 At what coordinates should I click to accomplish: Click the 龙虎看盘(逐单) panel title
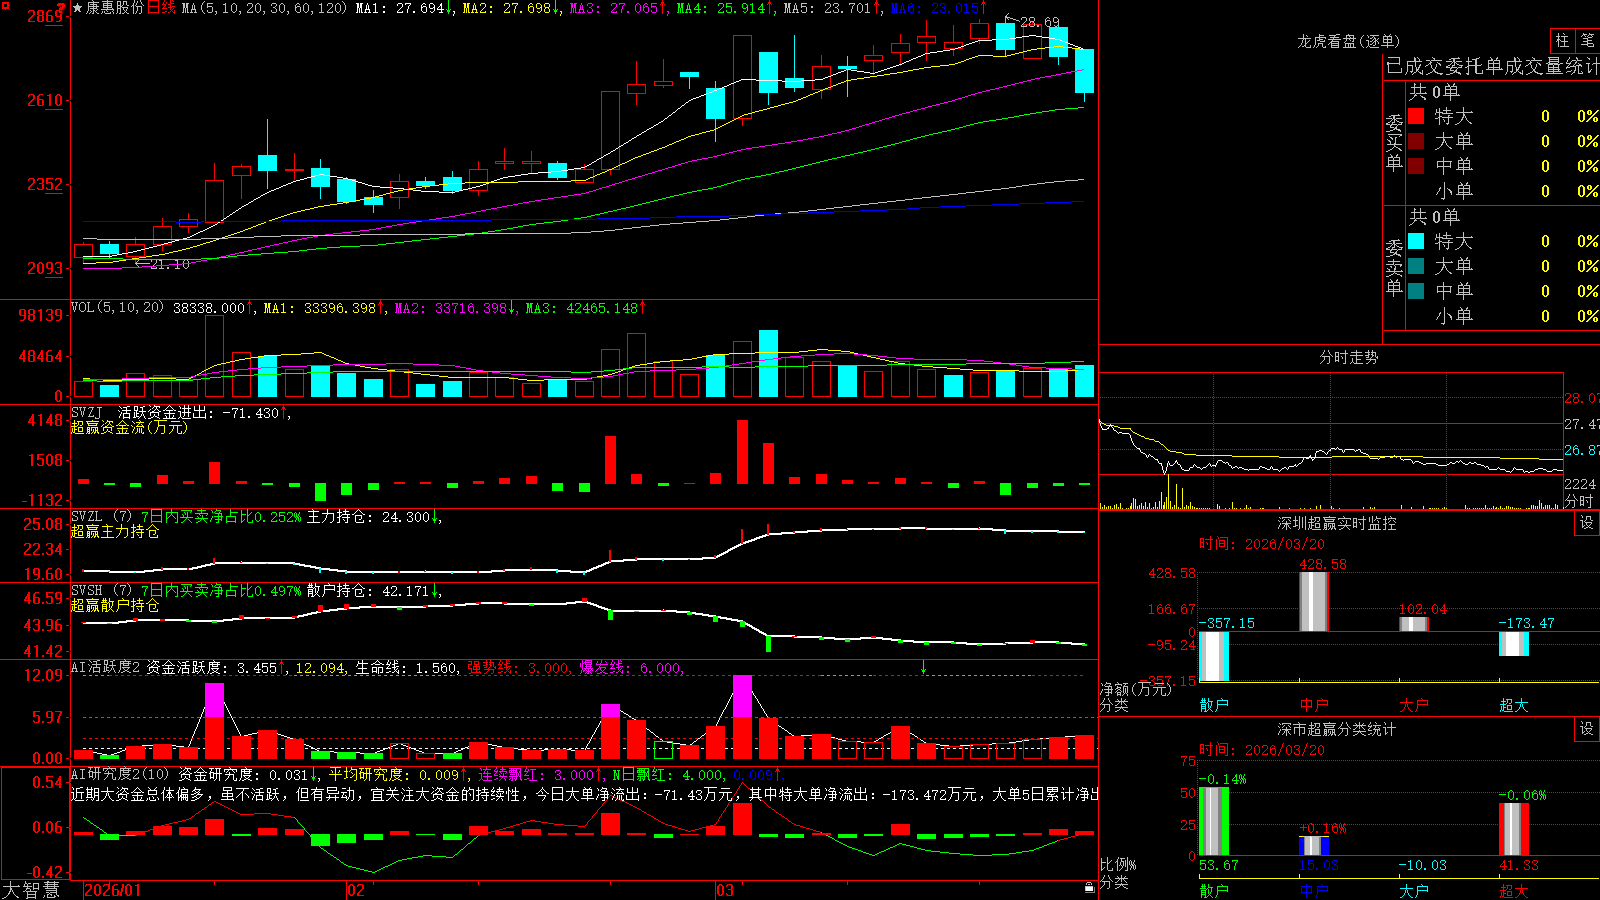pyautogui.click(x=1348, y=41)
